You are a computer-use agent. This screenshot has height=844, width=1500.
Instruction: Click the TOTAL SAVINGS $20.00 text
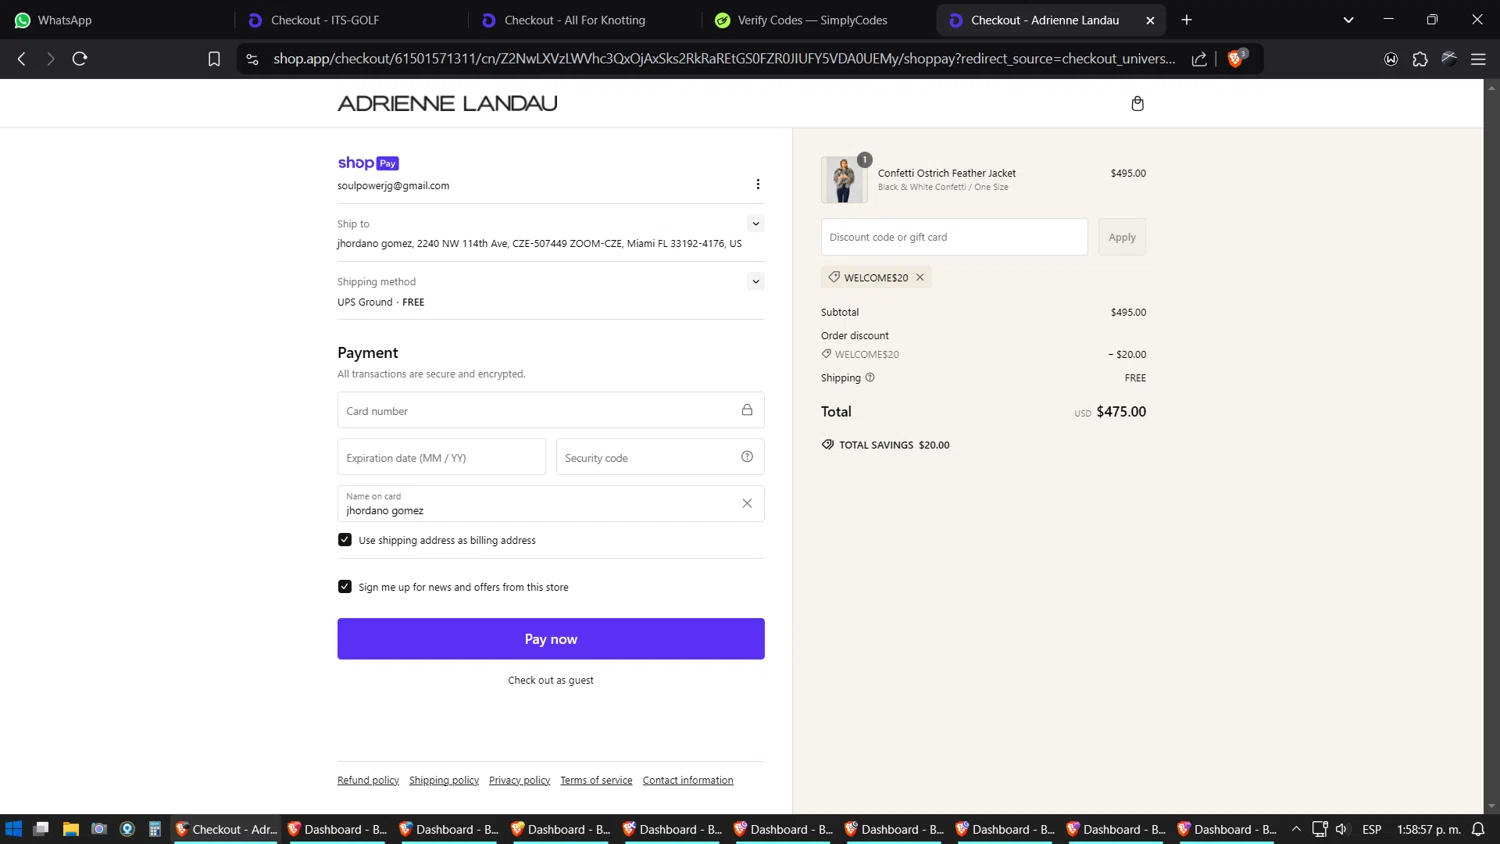(894, 445)
